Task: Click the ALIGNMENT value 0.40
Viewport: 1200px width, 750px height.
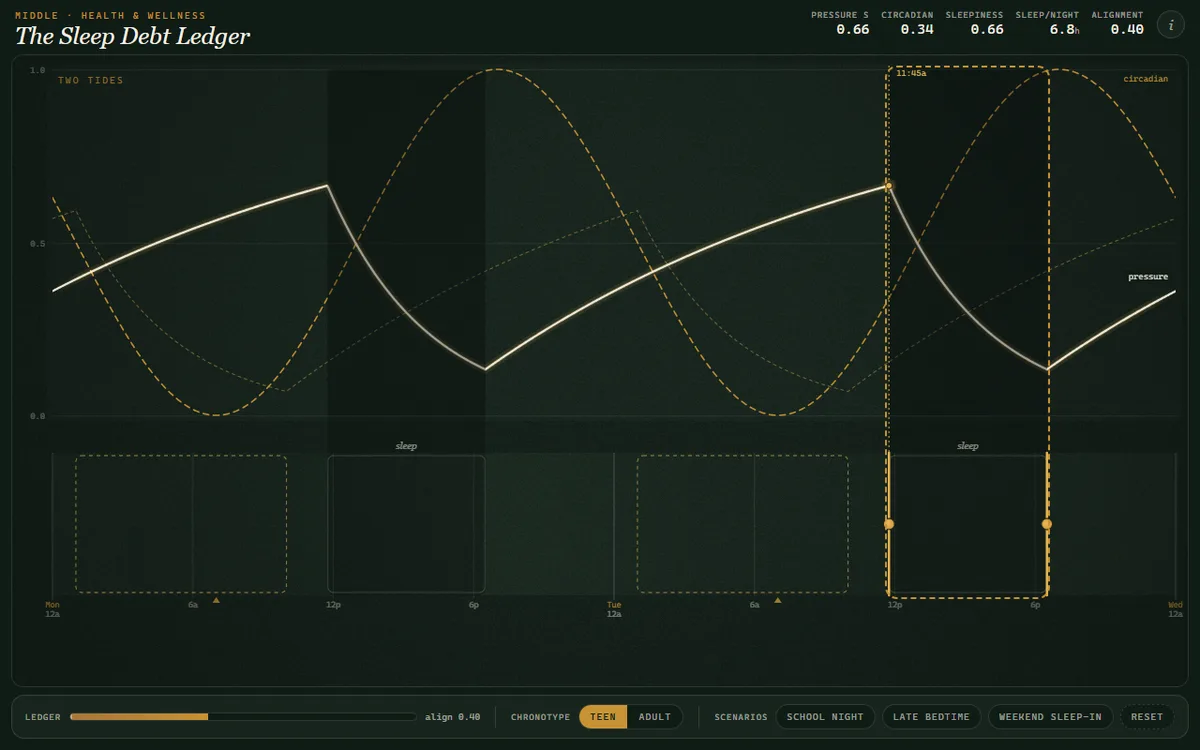Action: [x=1127, y=29]
